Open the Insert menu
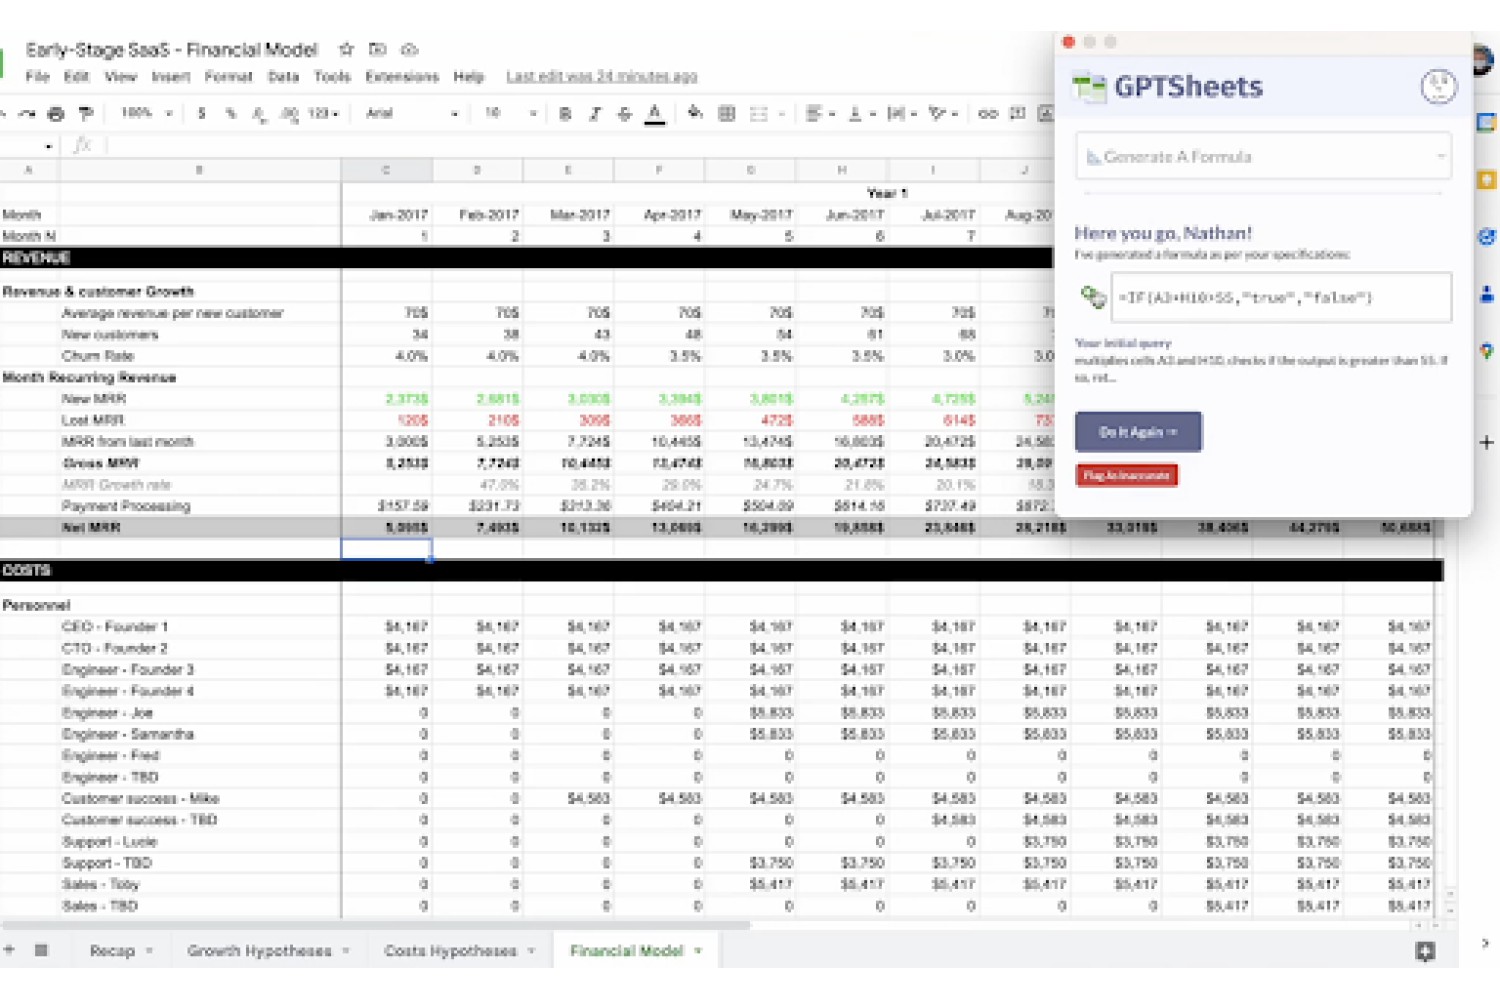The width and height of the screenshot is (1500, 1000). pos(171,77)
